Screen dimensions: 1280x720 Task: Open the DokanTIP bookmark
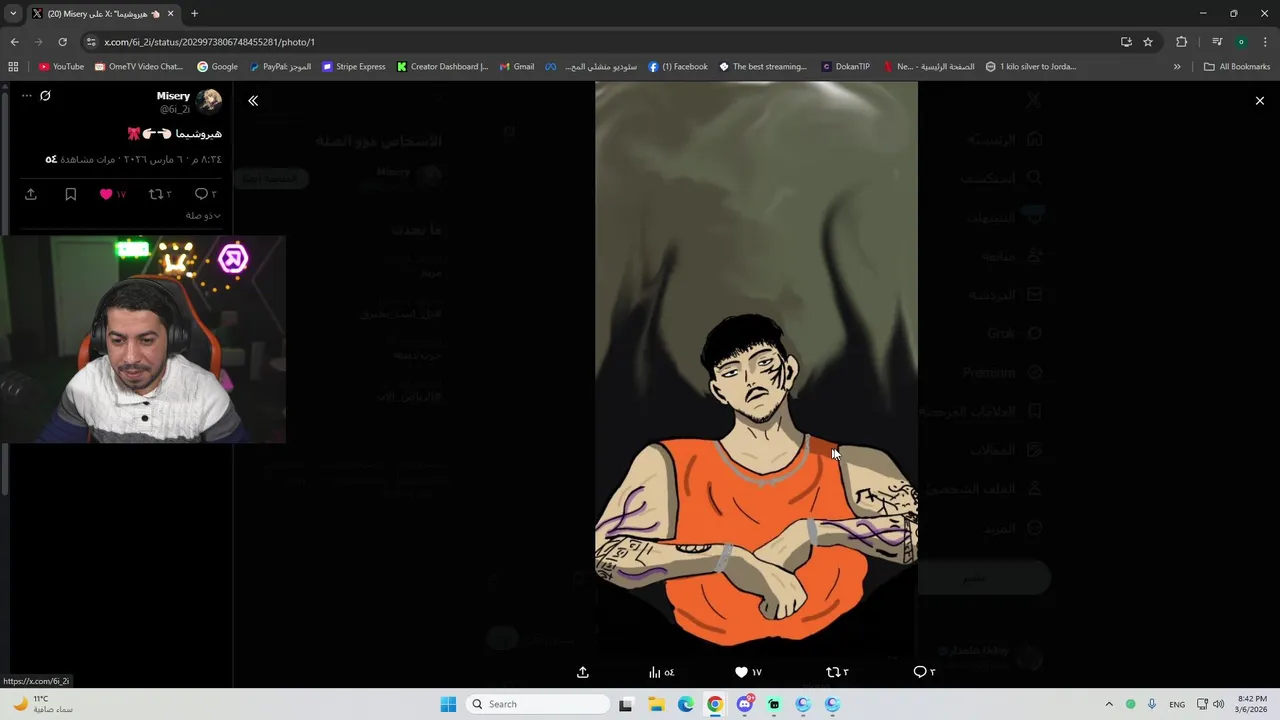[845, 67]
